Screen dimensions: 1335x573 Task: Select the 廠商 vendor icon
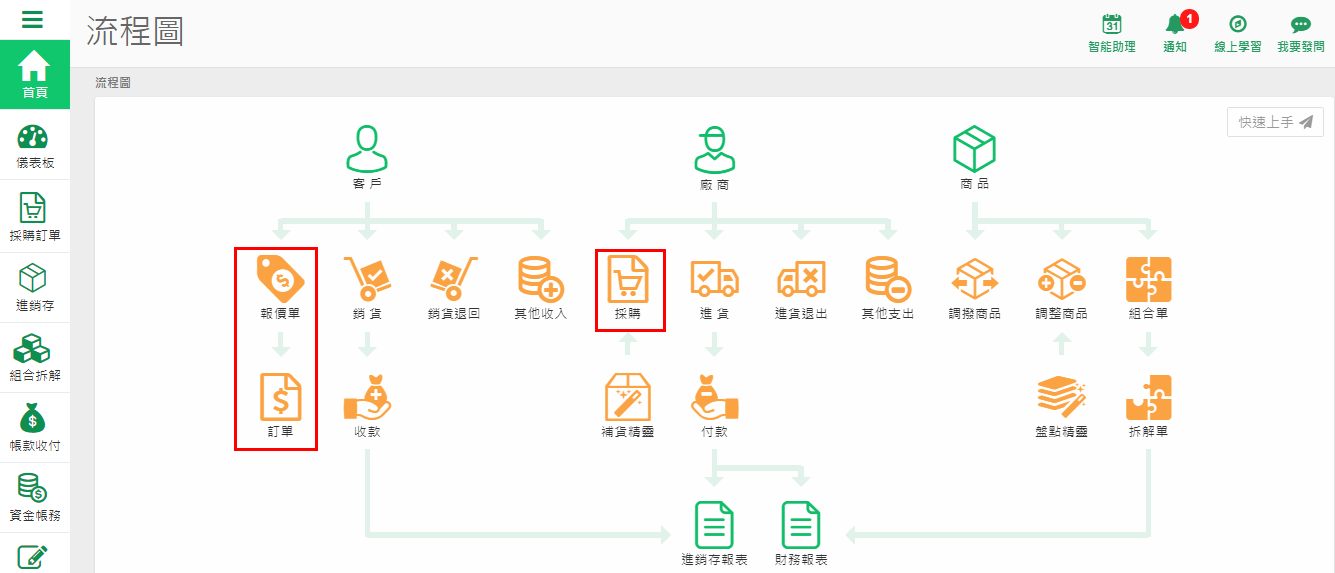[x=714, y=150]
